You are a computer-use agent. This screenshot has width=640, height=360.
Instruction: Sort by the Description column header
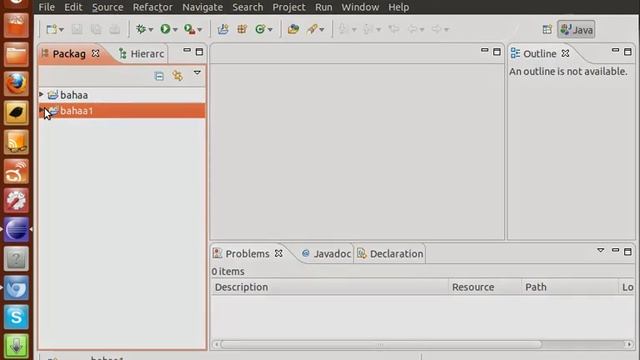click(x=330, y=287)
